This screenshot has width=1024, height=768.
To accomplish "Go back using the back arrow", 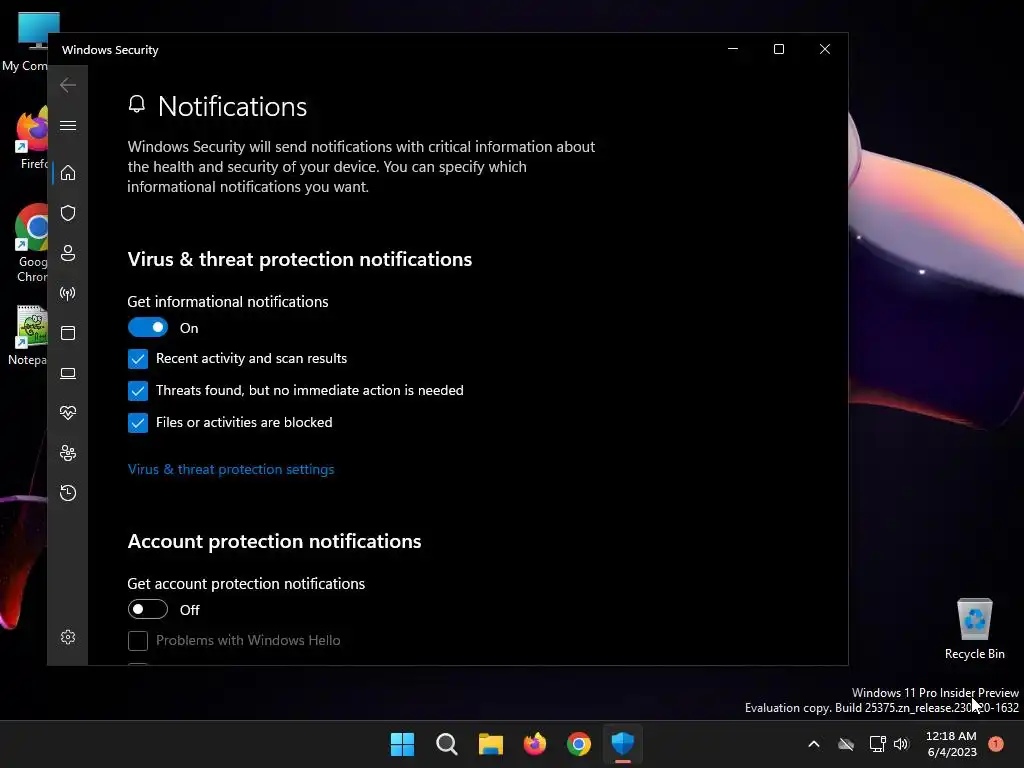I will coord(68,85).
